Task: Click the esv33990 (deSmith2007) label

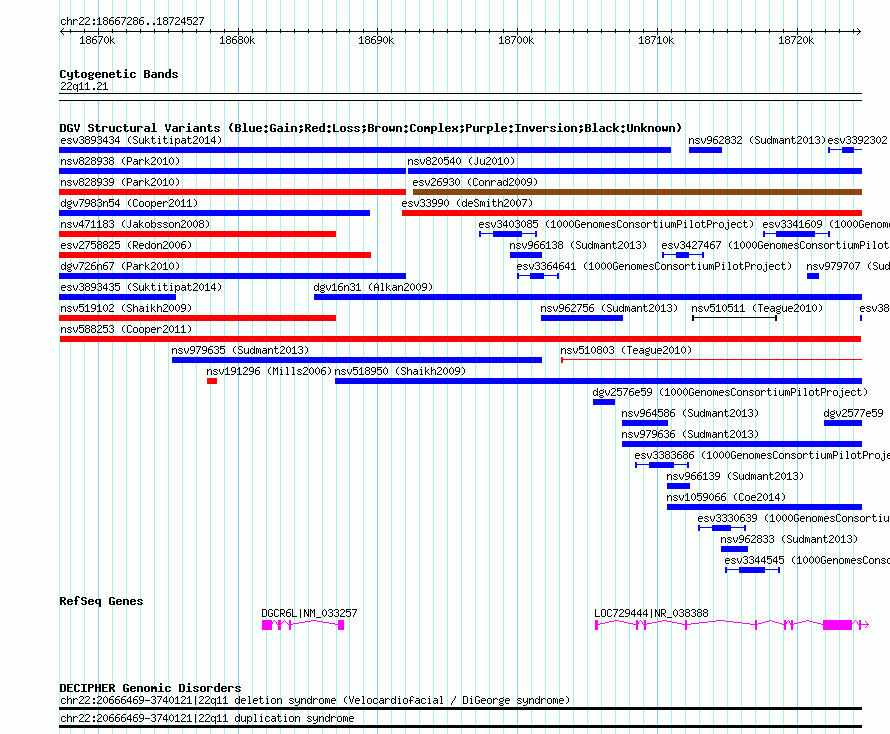Action: click(467, 203)
